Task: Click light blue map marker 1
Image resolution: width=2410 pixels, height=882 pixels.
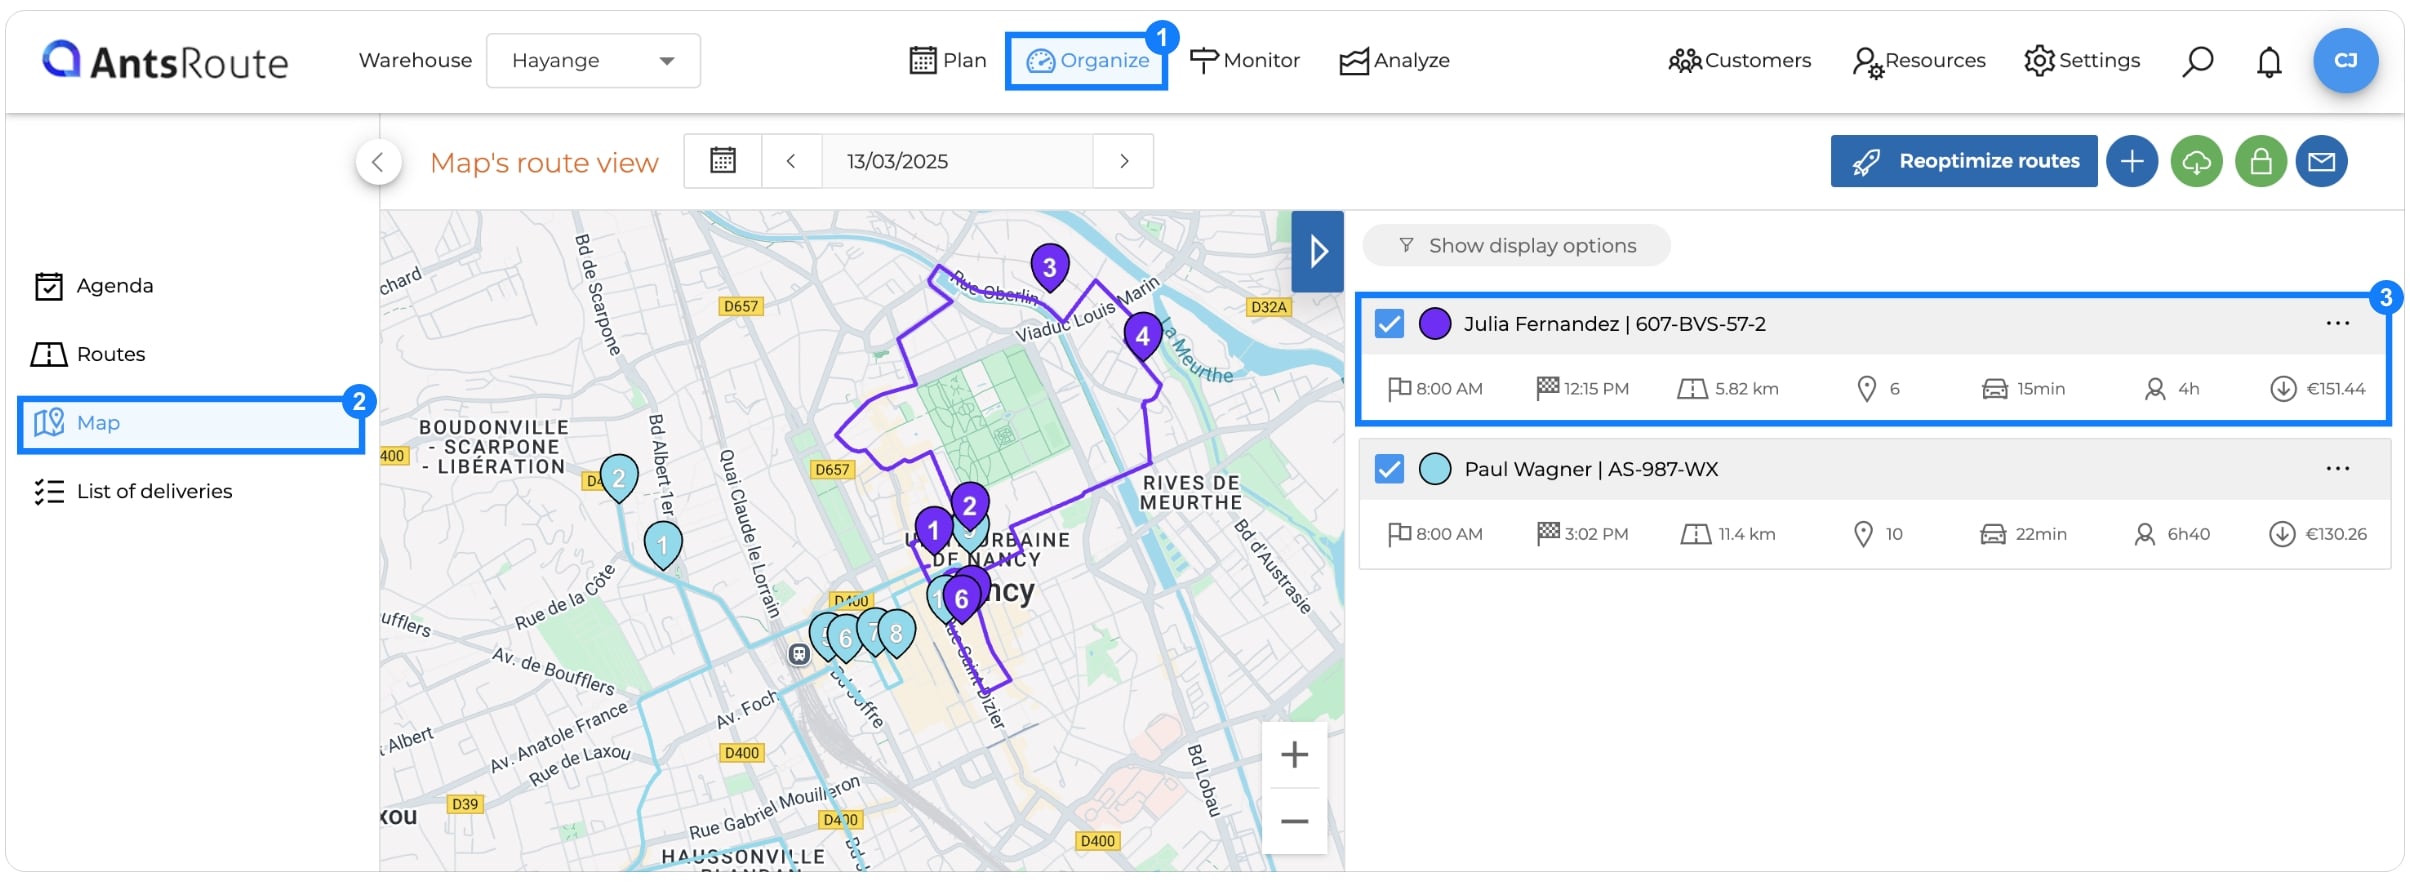Action: 662,546
